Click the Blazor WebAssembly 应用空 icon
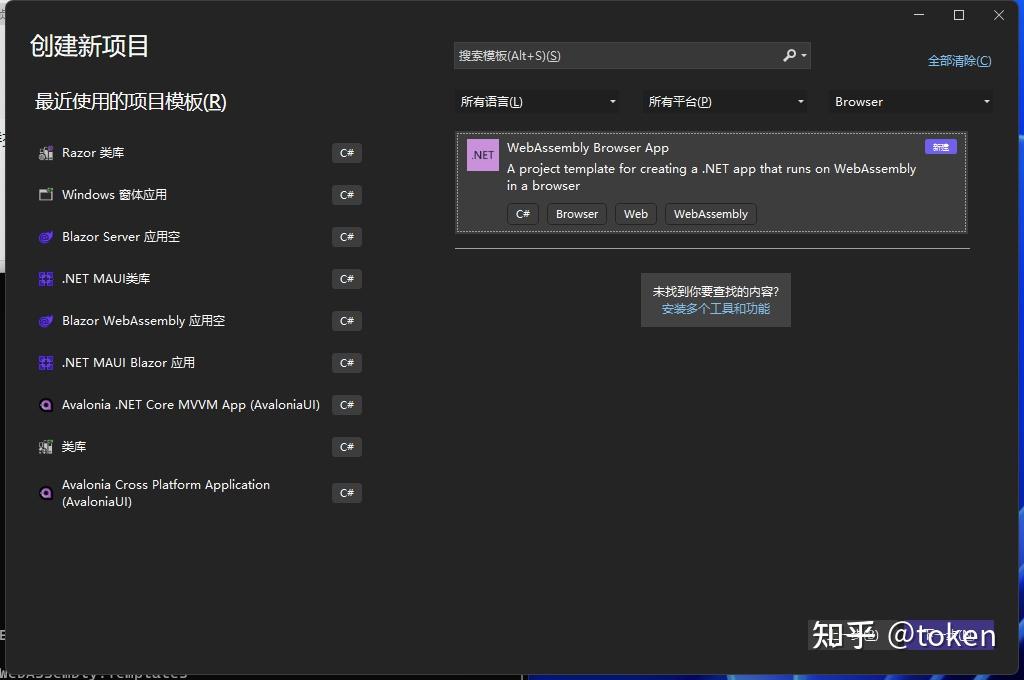 point(46,321)
